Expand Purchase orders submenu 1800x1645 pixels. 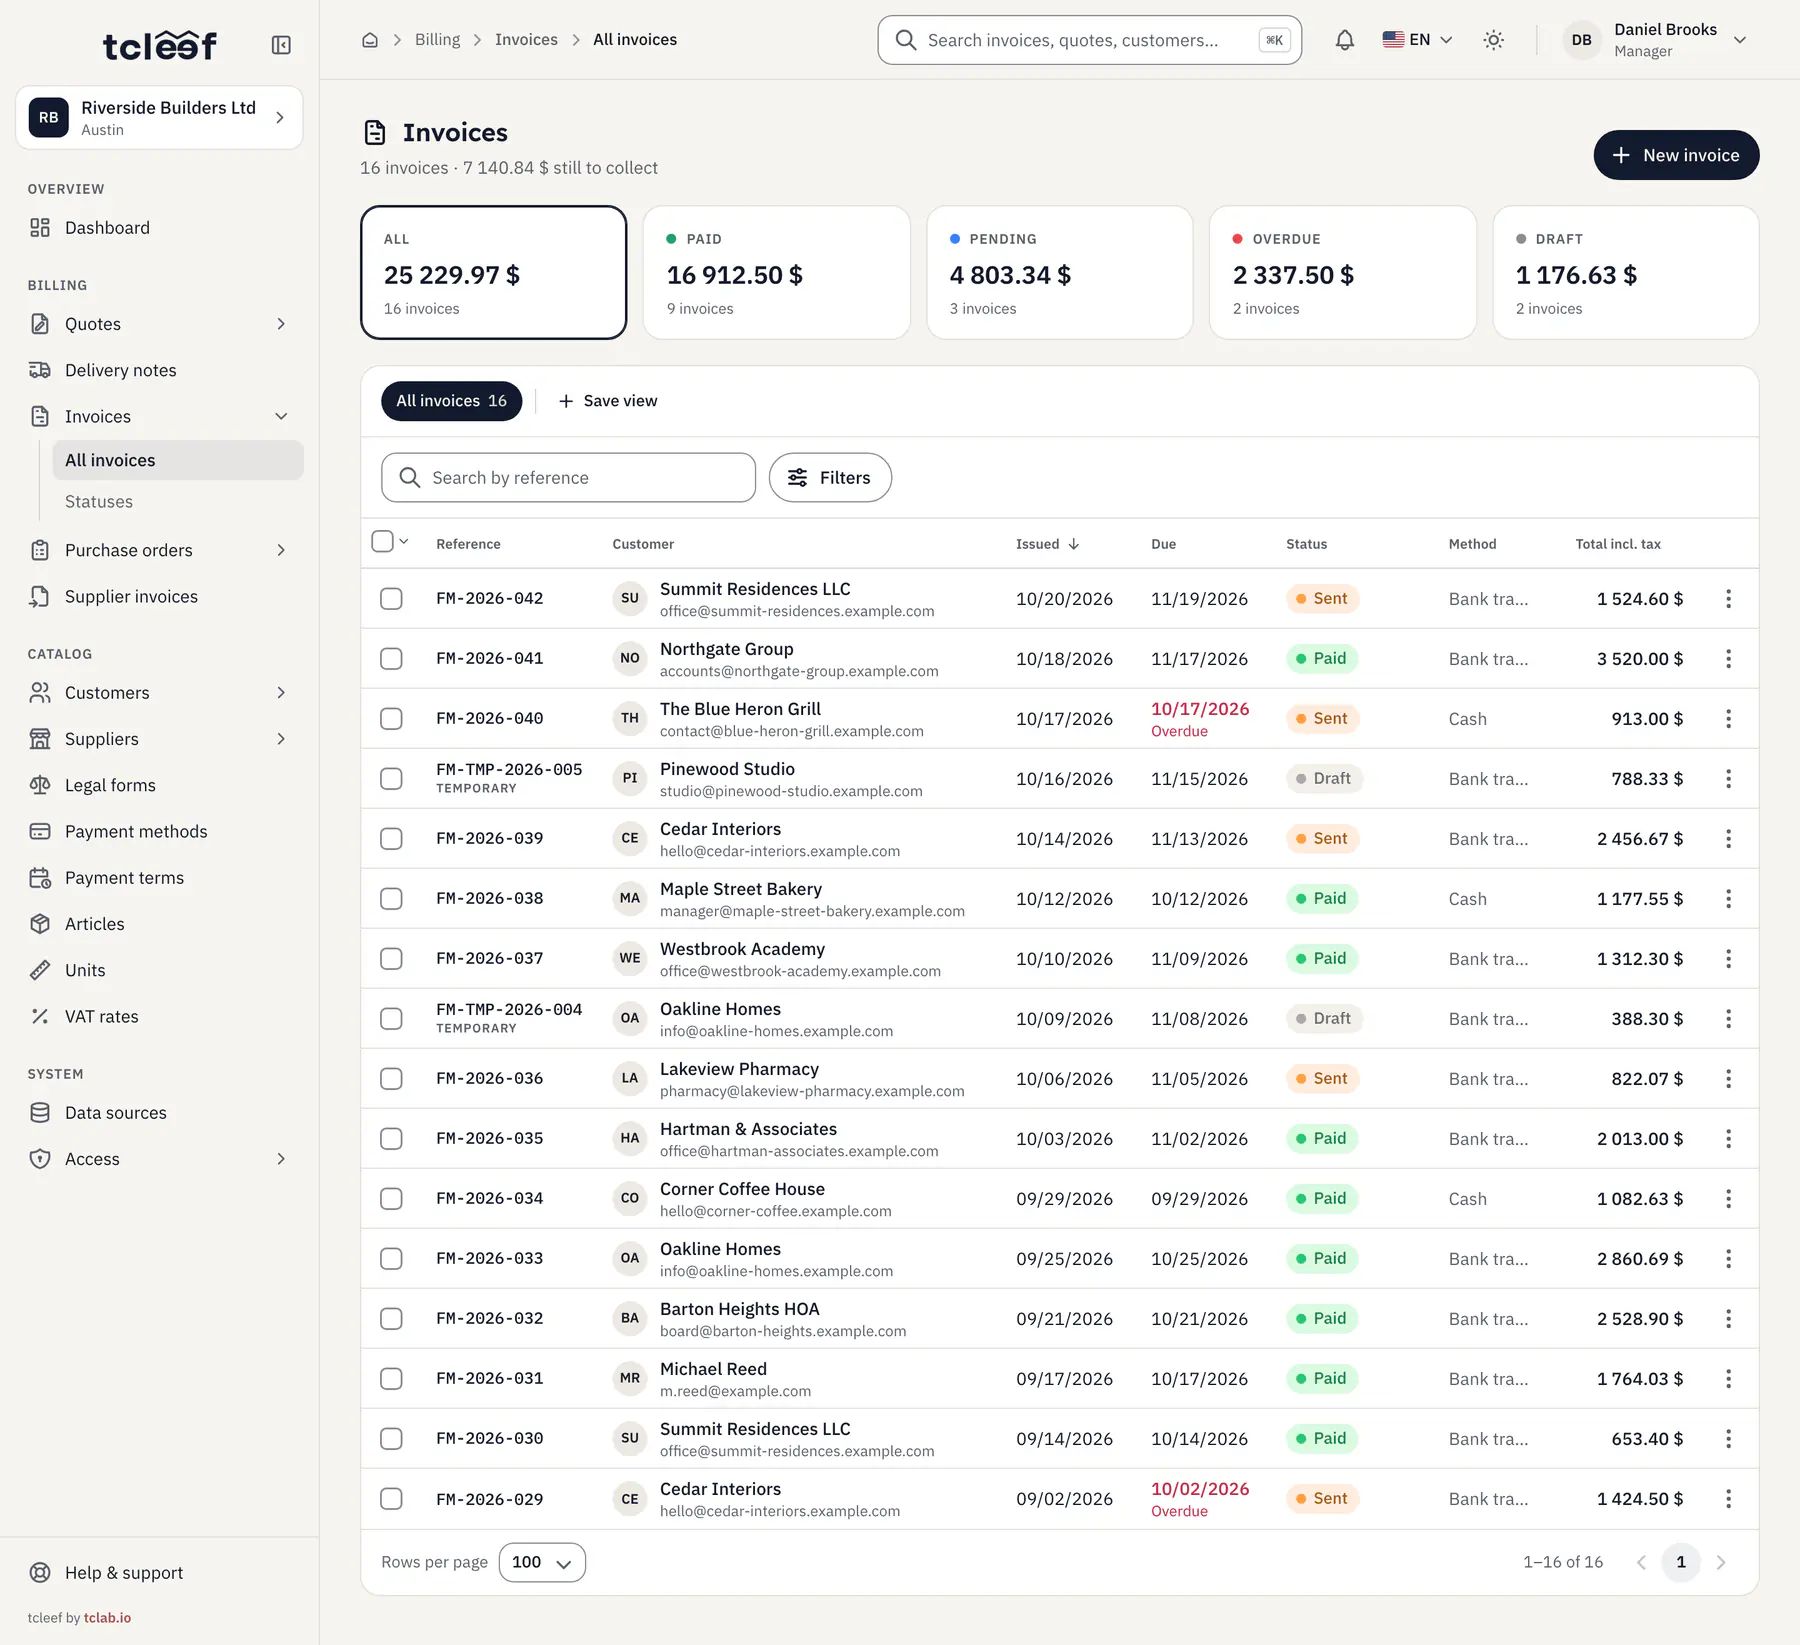tap(281, 550)
